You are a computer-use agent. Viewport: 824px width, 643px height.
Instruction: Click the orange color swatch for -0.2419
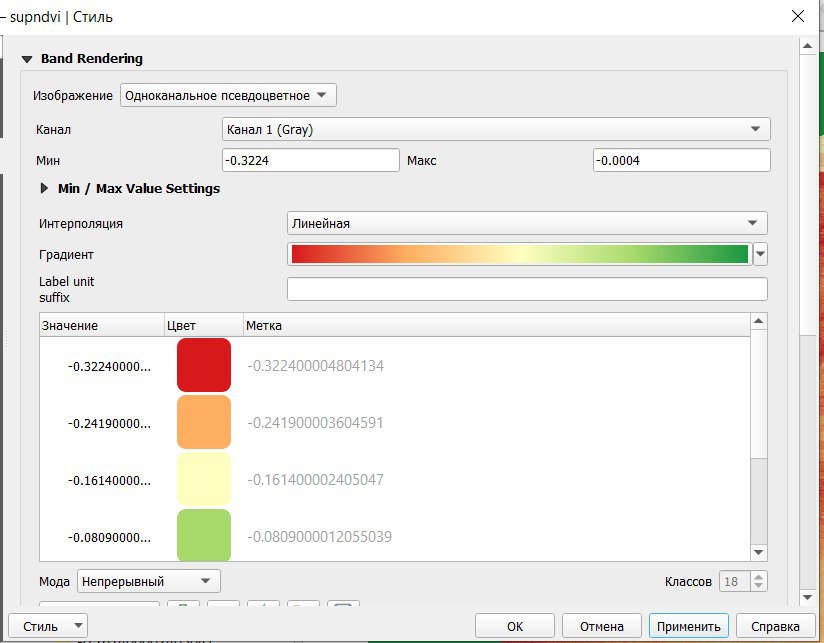click(x=204, y=422)
